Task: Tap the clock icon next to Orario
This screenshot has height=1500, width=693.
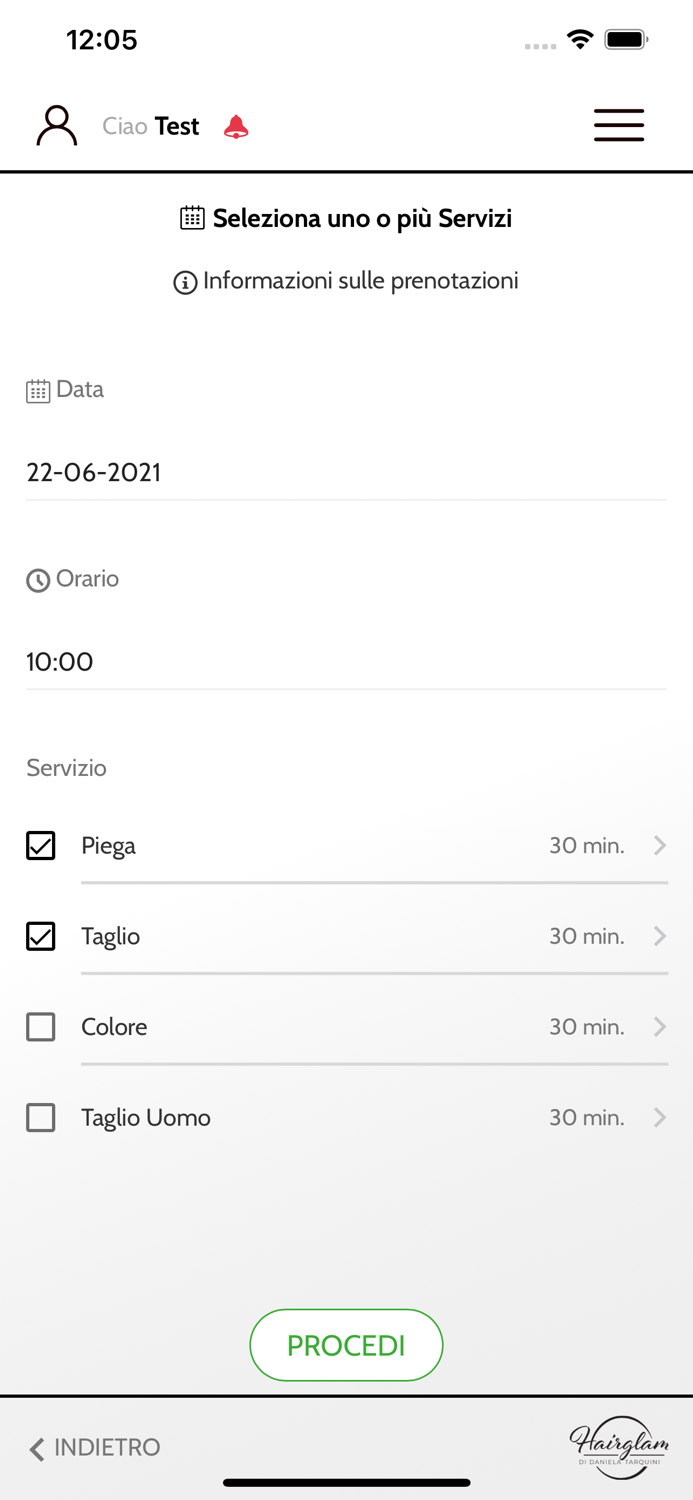Action: point(38,580)
